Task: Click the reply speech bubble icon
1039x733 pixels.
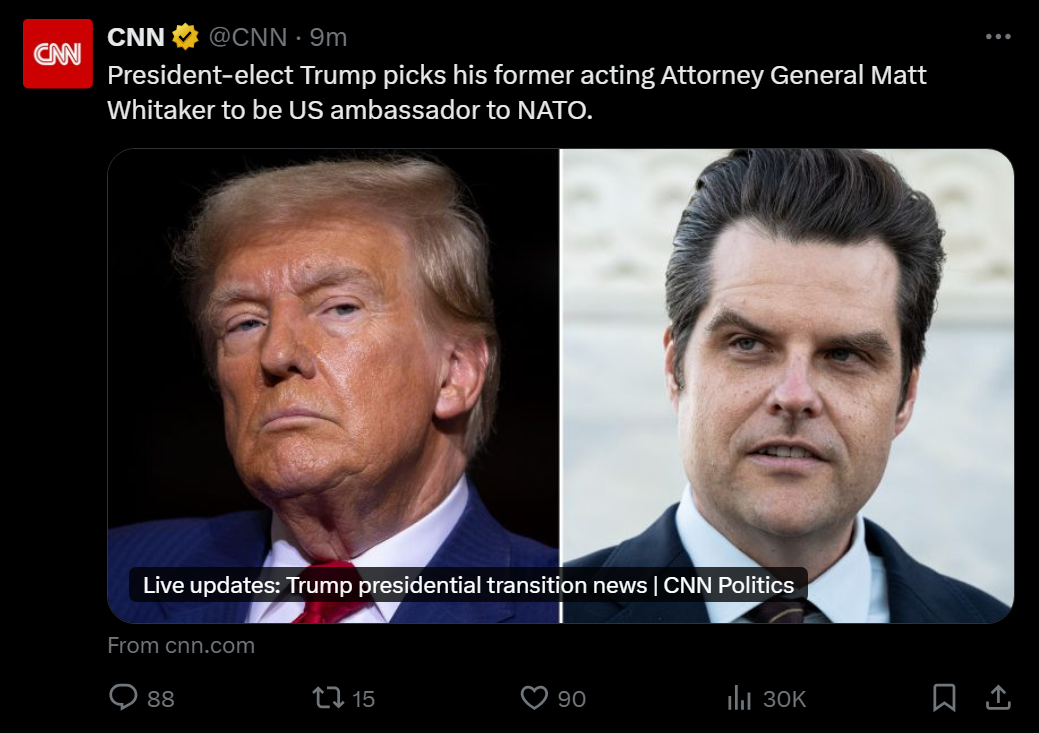Action: pos(123,697)
